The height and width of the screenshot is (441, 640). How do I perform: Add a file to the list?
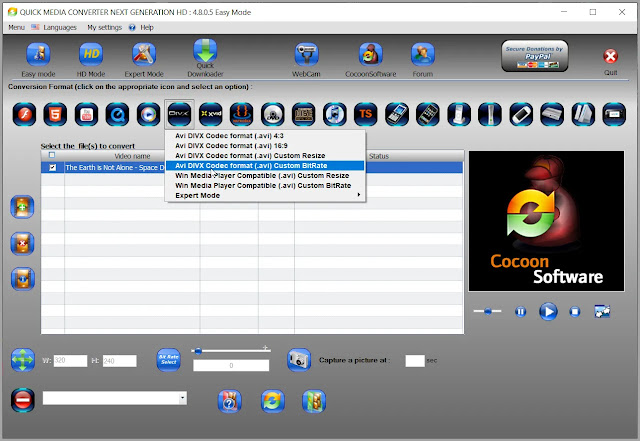coord(22,207)
